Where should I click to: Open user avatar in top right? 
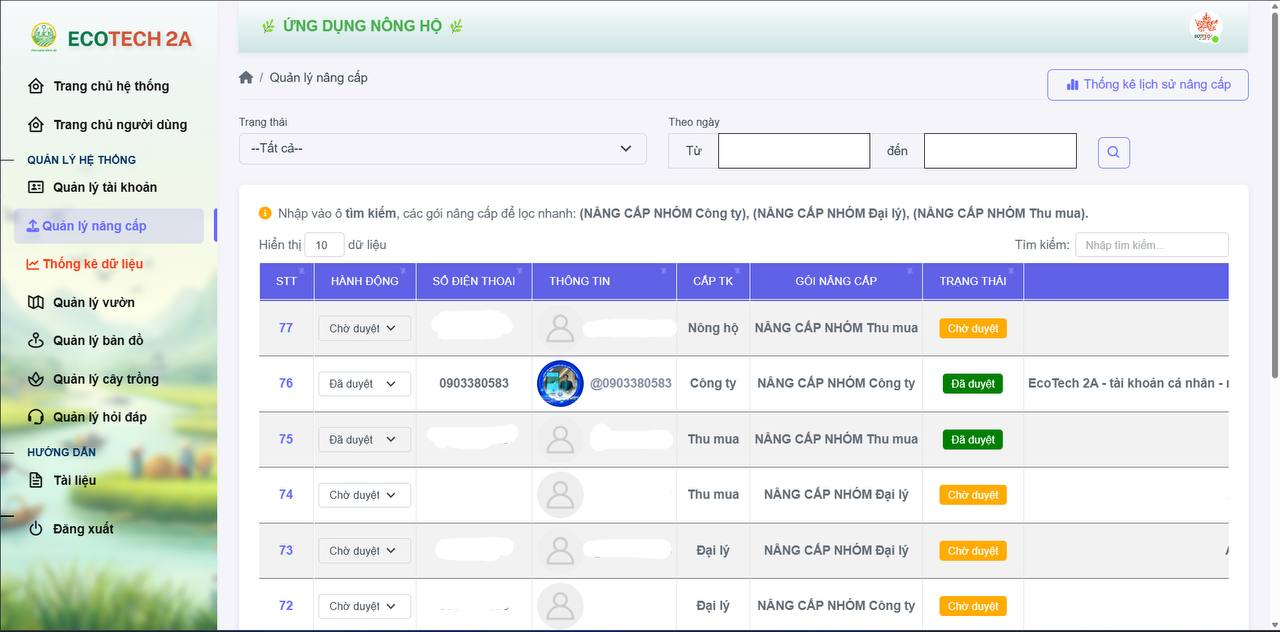pos(1205,28)
